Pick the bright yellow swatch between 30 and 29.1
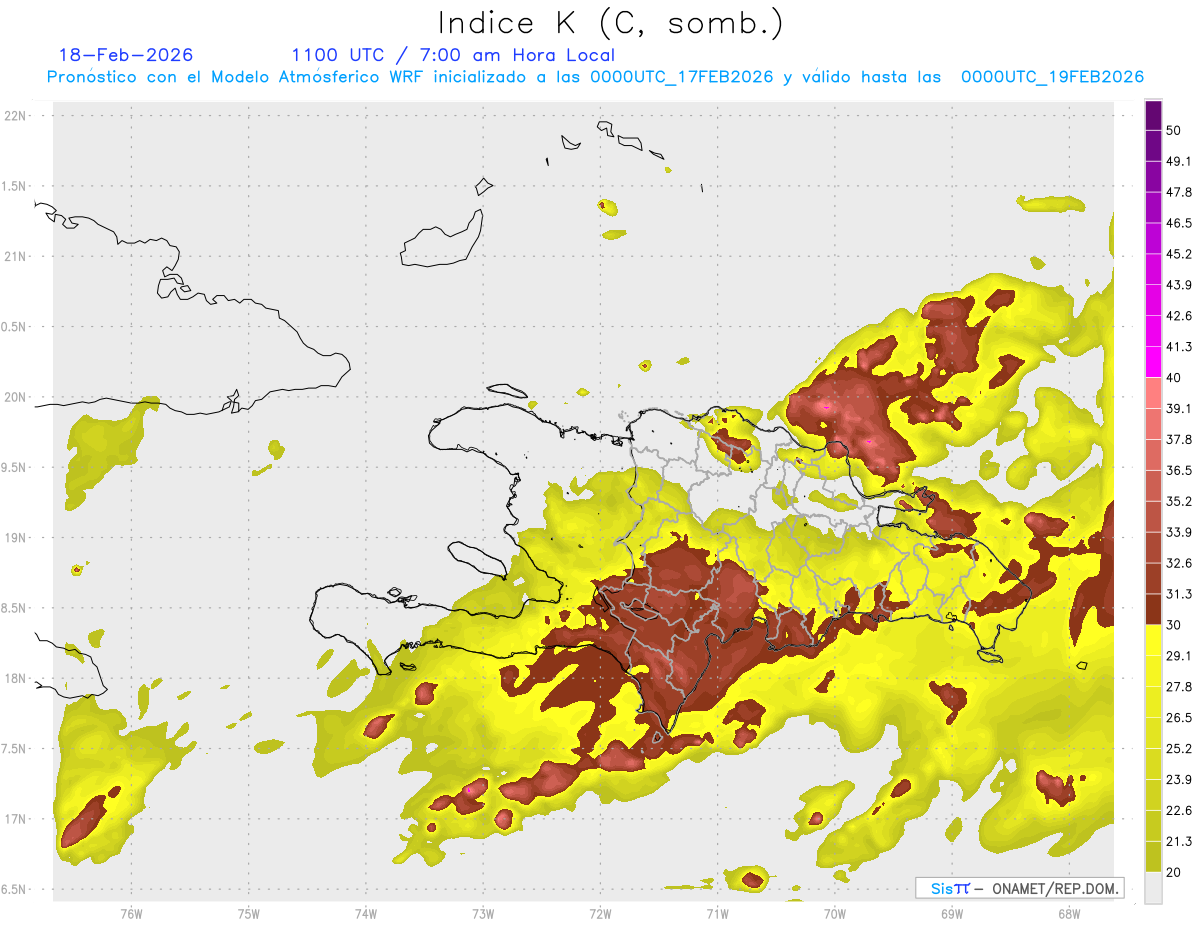This screenshot has width=1200, height=927. (x=1153, y=640)
